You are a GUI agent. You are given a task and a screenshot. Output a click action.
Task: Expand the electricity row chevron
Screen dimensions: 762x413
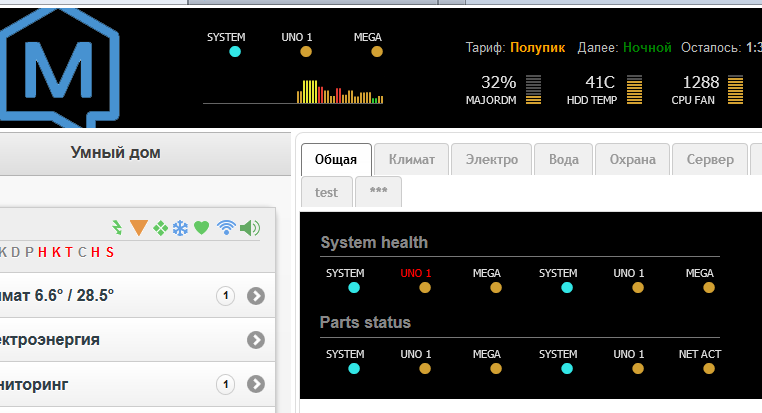click(256, 340)
